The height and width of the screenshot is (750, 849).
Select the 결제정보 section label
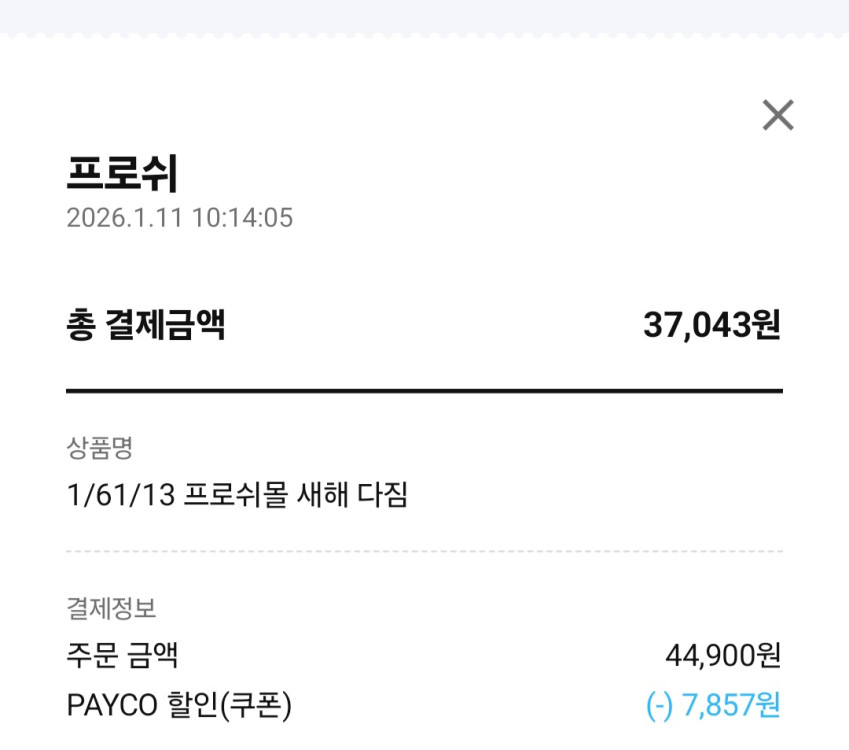tap(111, 607)
